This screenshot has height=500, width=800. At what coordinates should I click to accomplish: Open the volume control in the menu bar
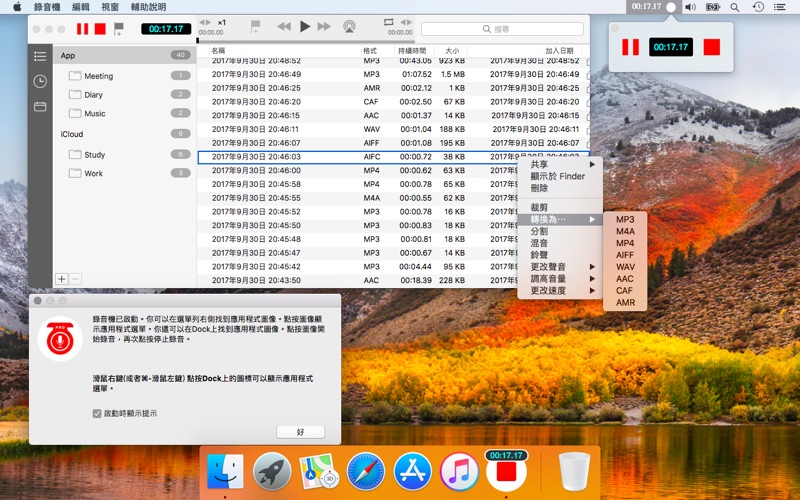coord(690,7)
